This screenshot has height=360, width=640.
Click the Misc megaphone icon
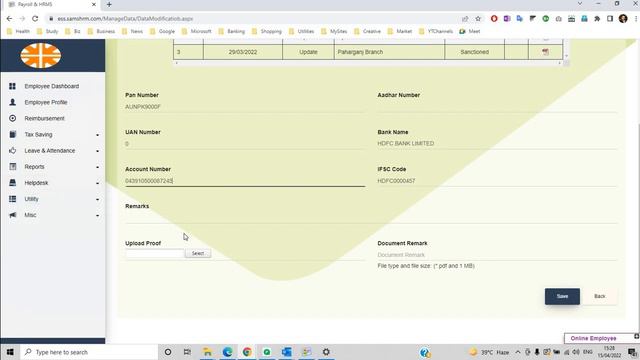(13, 215)
